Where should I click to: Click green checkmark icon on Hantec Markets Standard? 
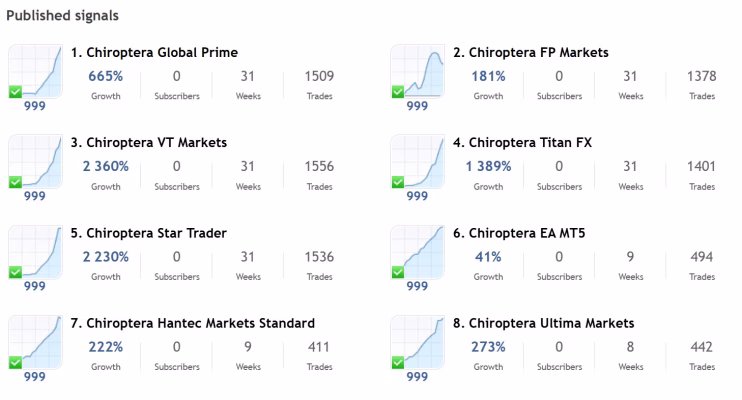[16, 362]
